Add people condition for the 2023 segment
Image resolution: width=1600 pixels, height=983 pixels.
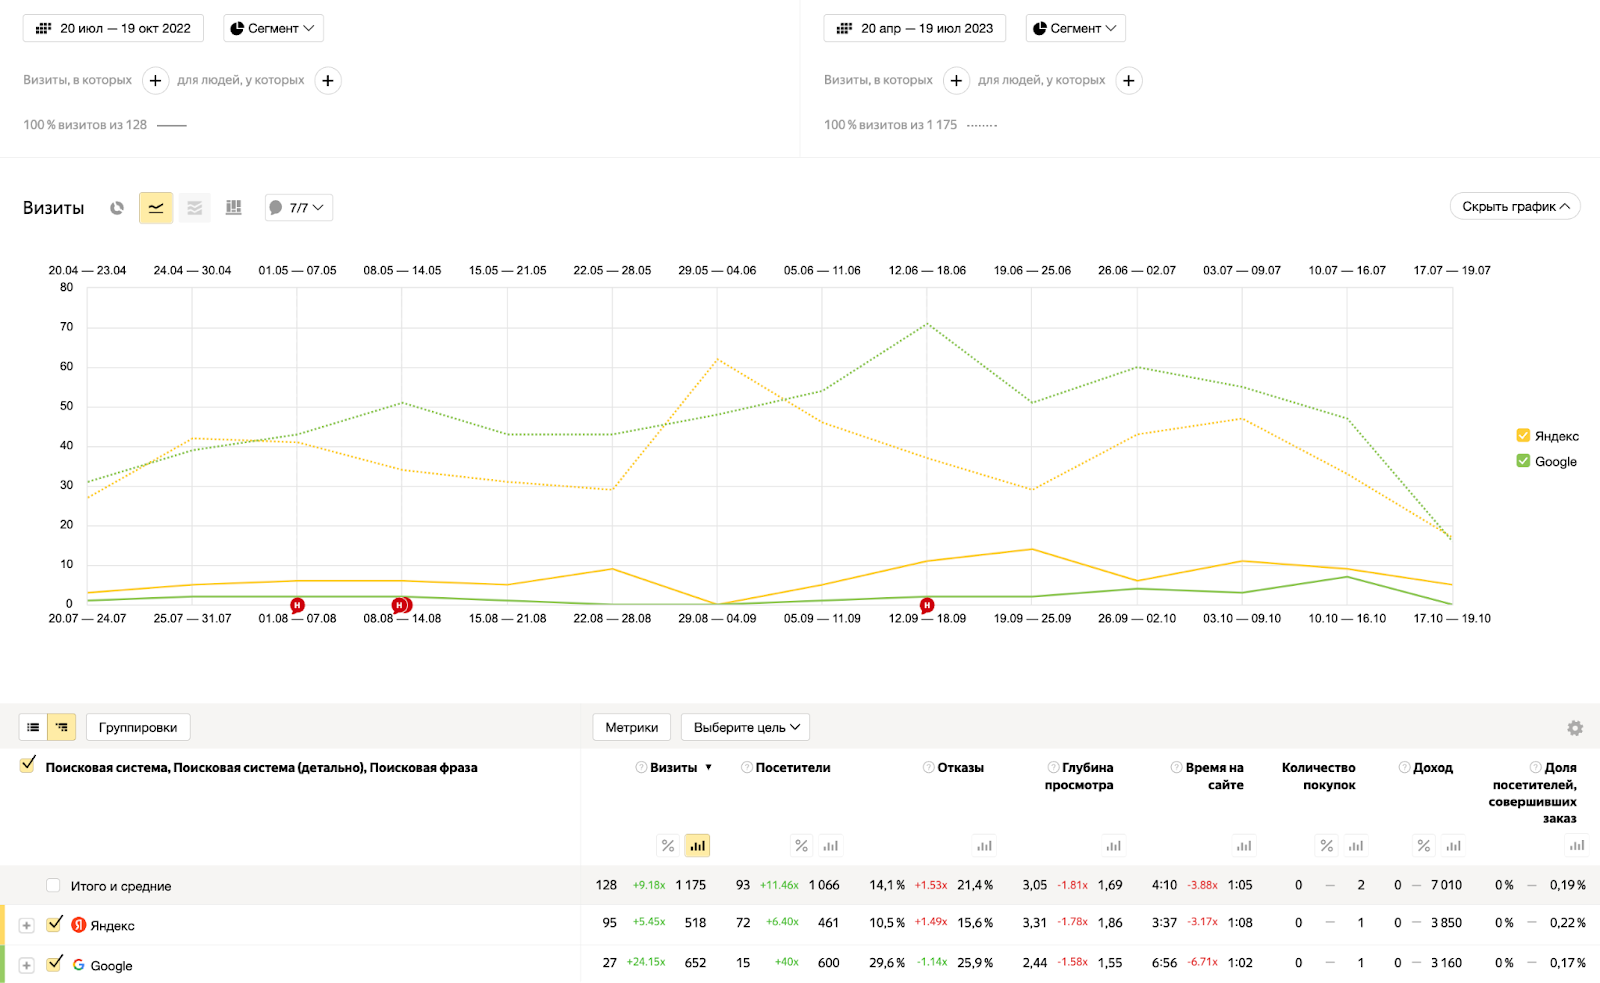point(1129,80)
